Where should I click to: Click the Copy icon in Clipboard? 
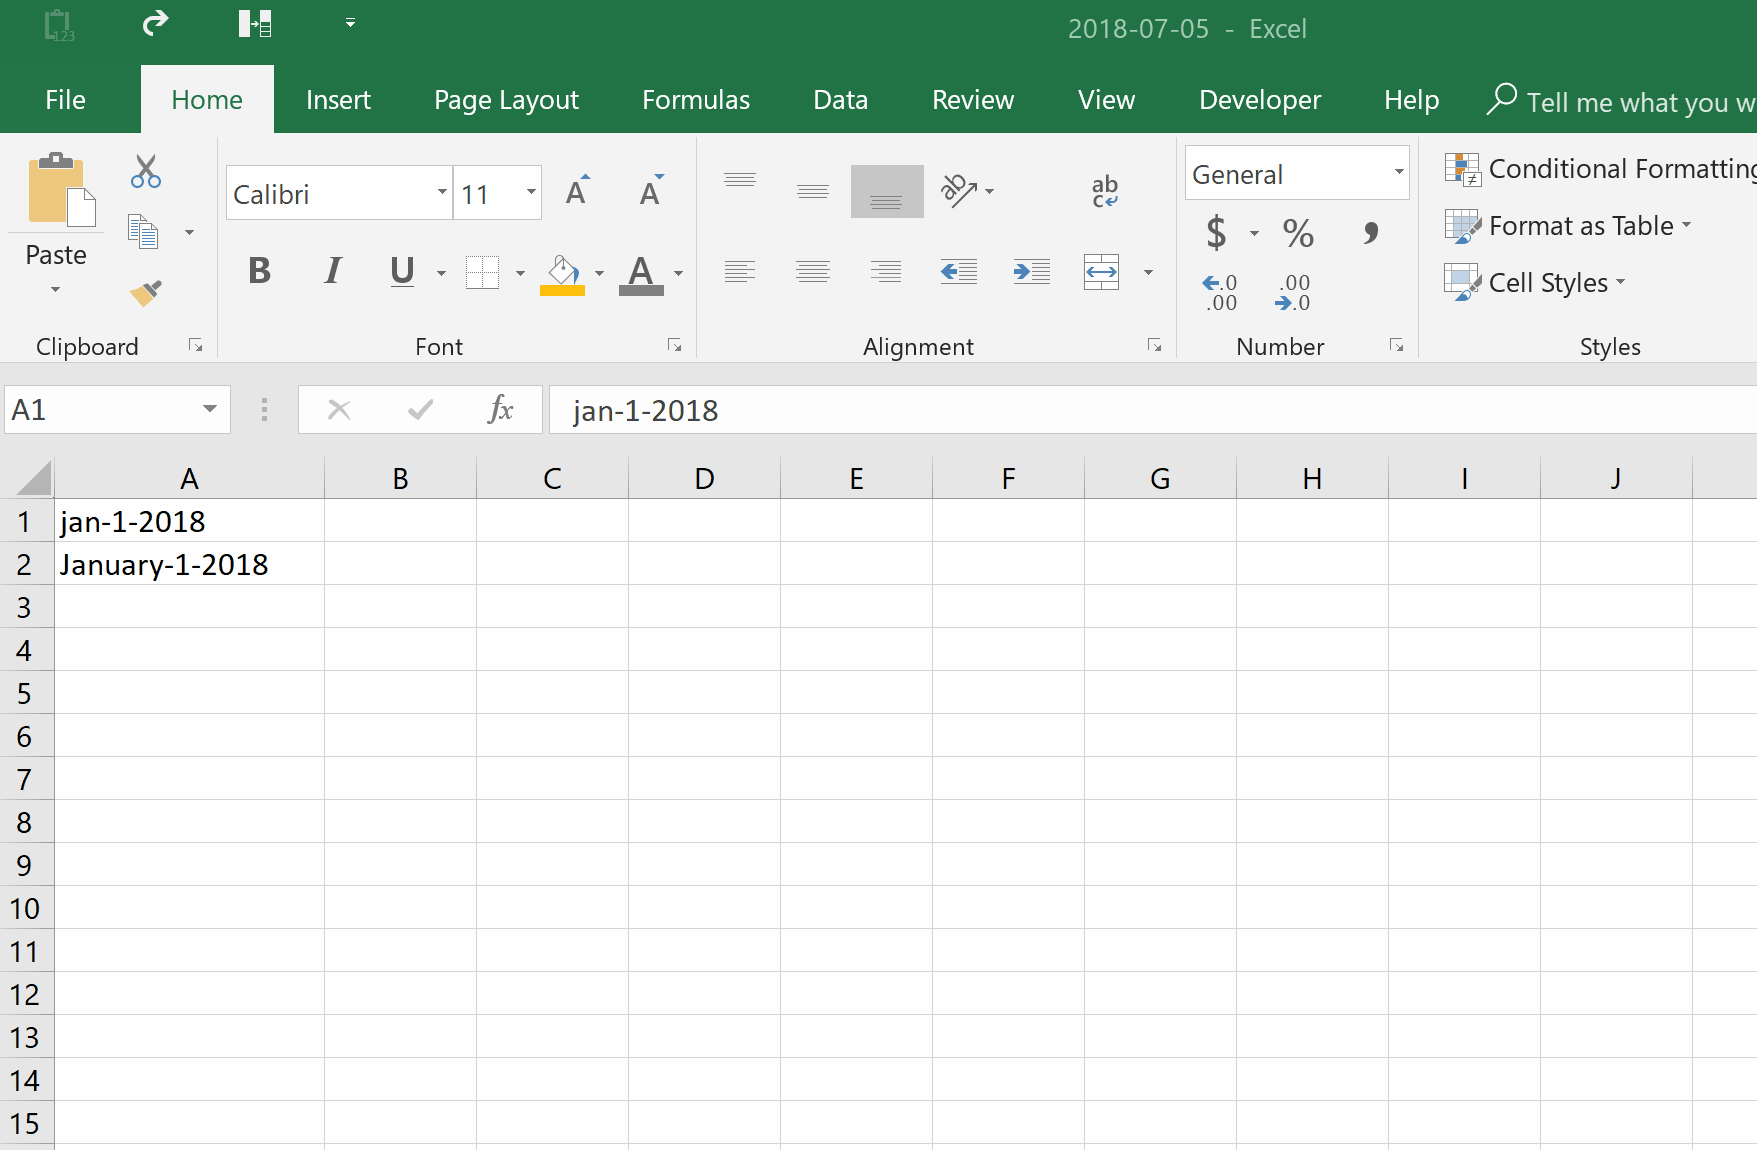(143, 232)
